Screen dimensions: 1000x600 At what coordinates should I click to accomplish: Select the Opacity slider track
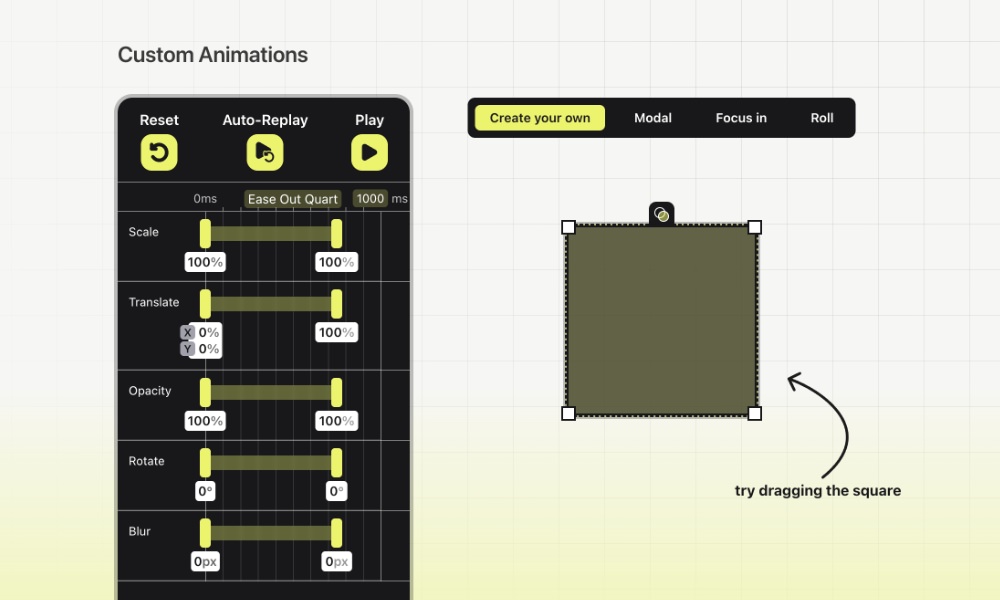270,391
